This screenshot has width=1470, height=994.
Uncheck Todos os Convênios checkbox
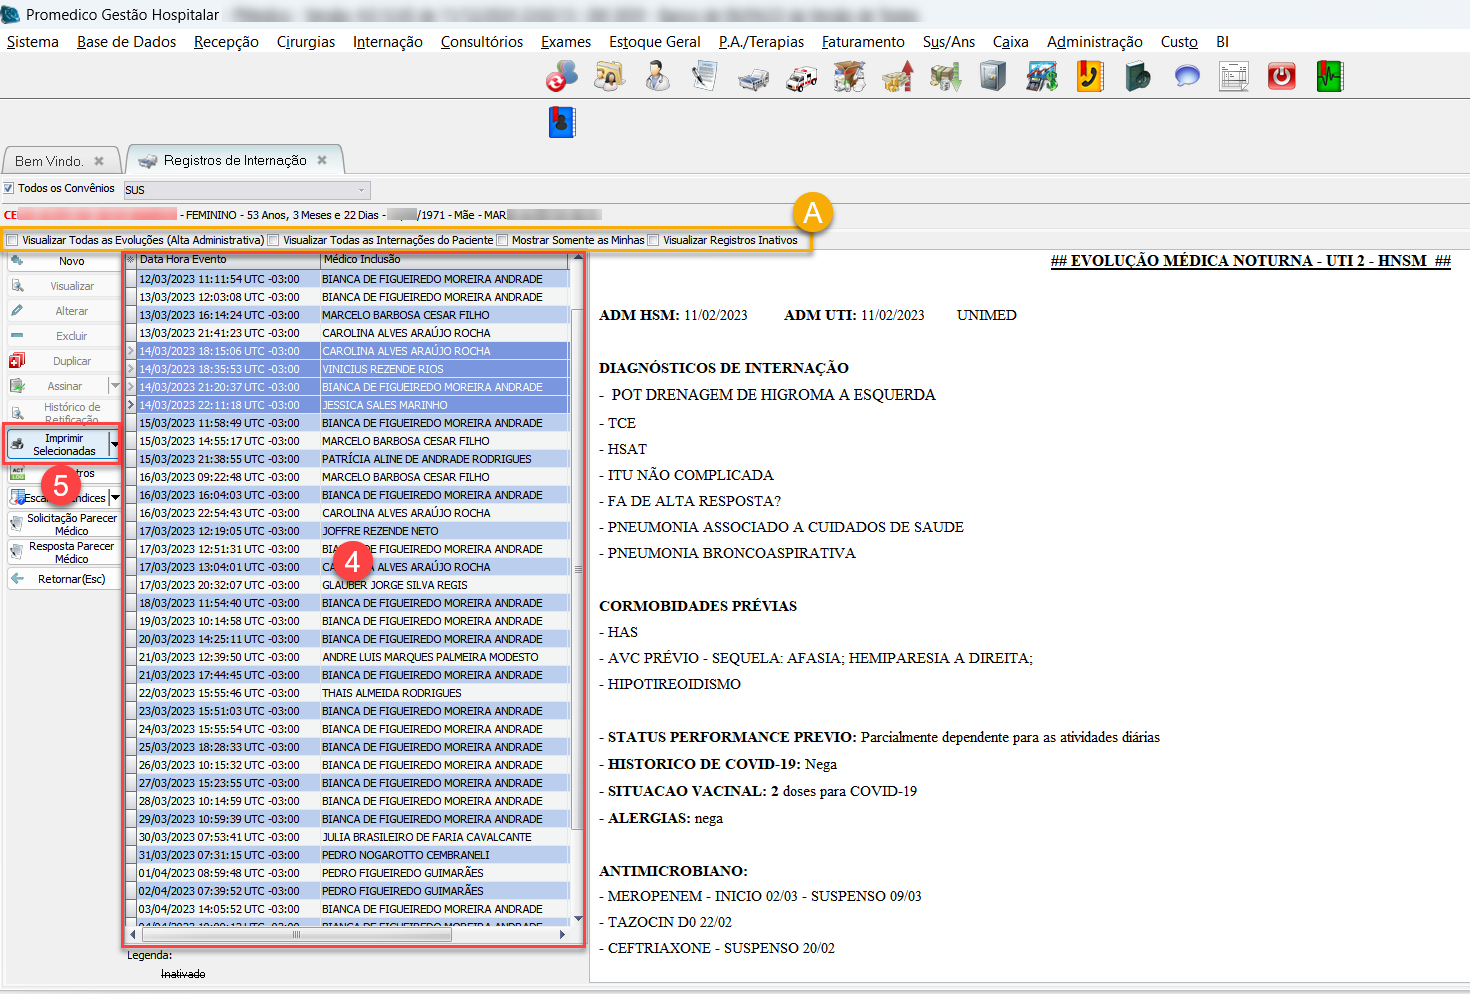(9, 188)
